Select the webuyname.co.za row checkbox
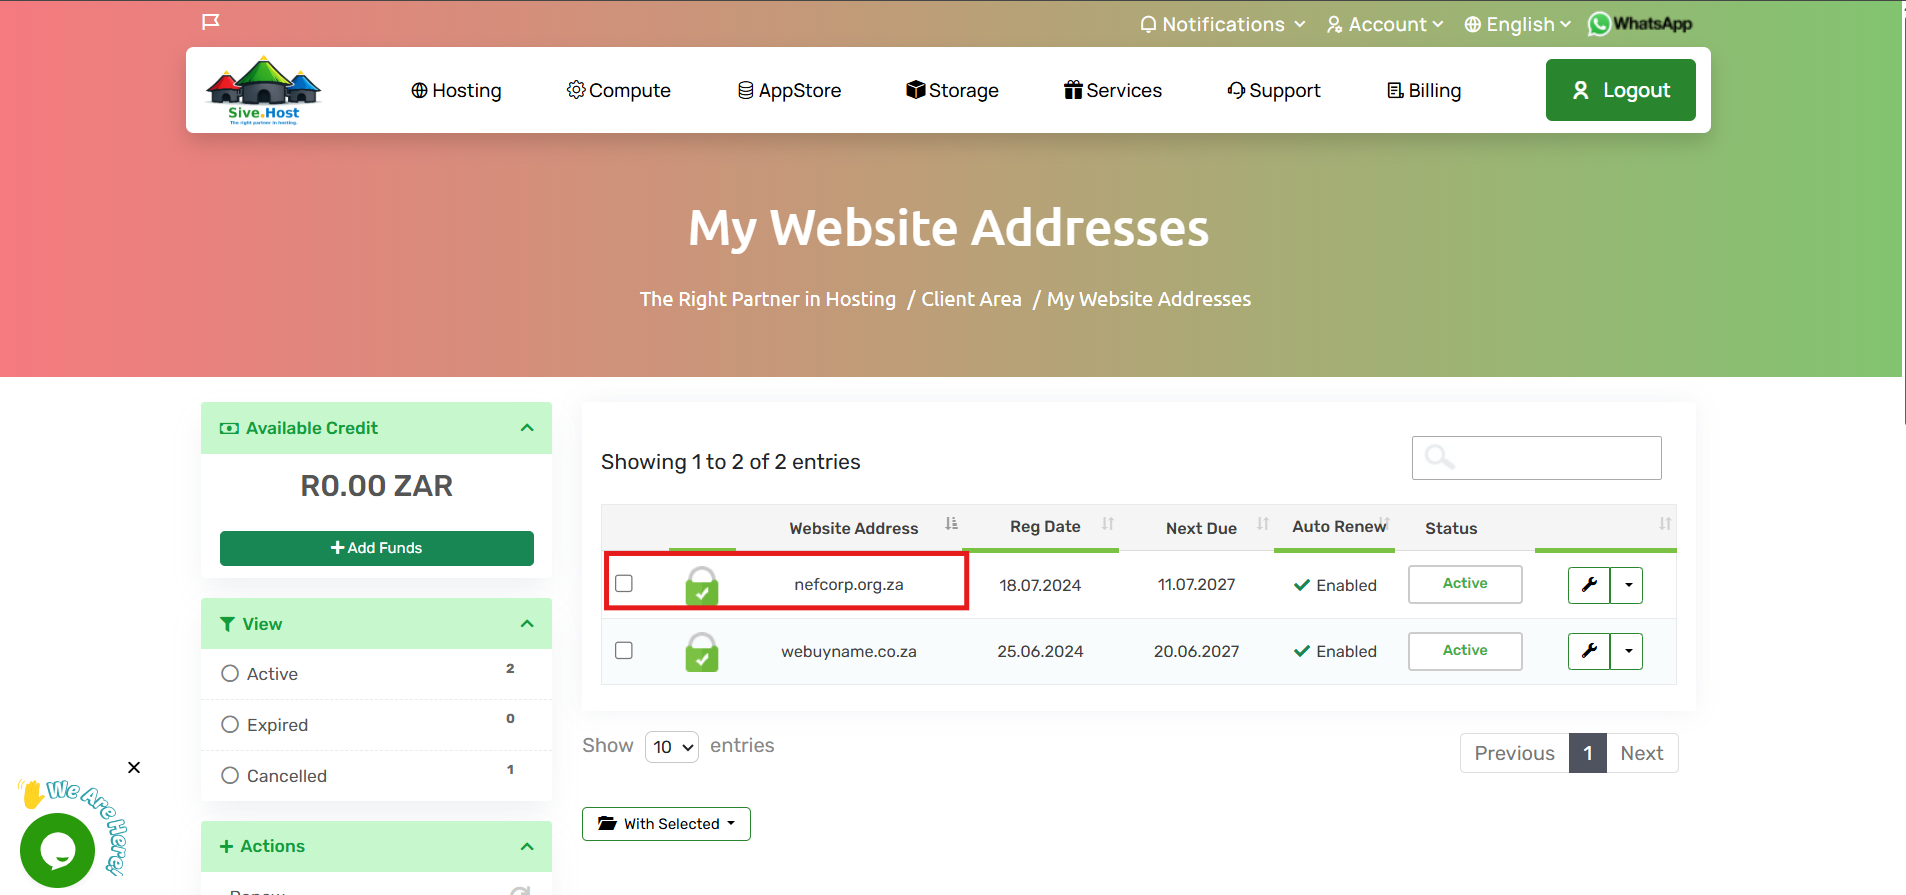Viewport: 1906px width, 895px height. [624, 650]
